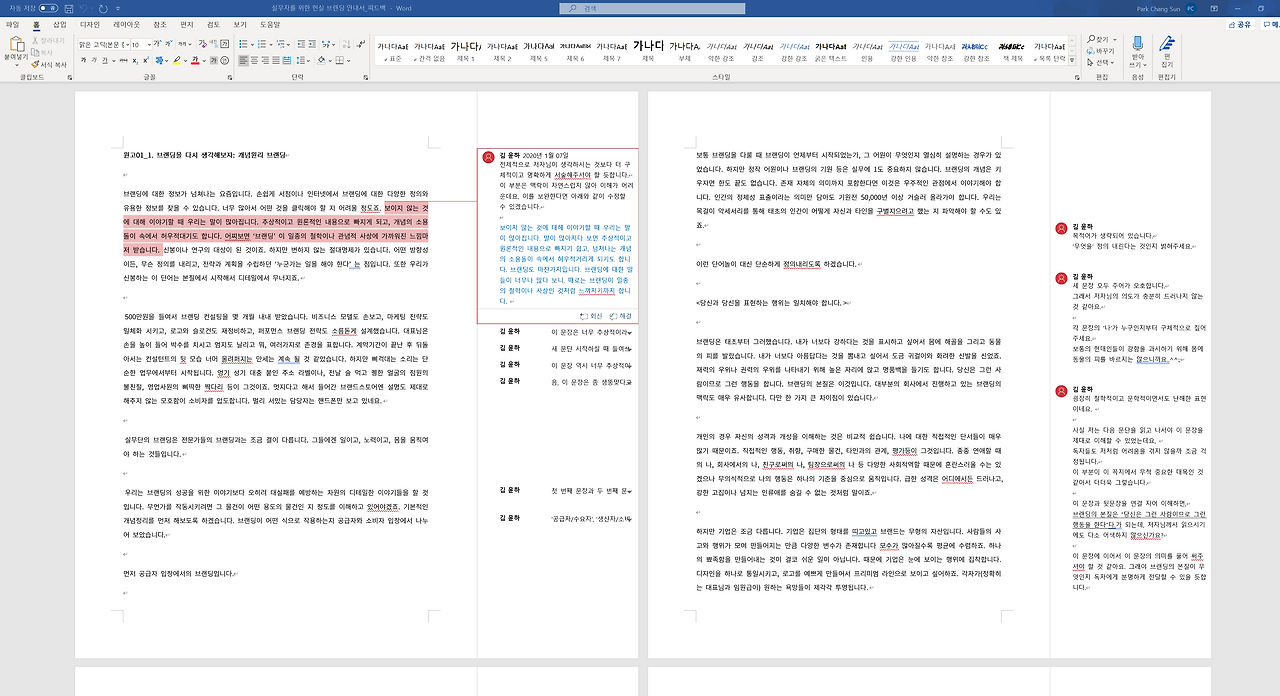Open the font name combo box
Screen dimensions: 1280x696
[103, 44]
